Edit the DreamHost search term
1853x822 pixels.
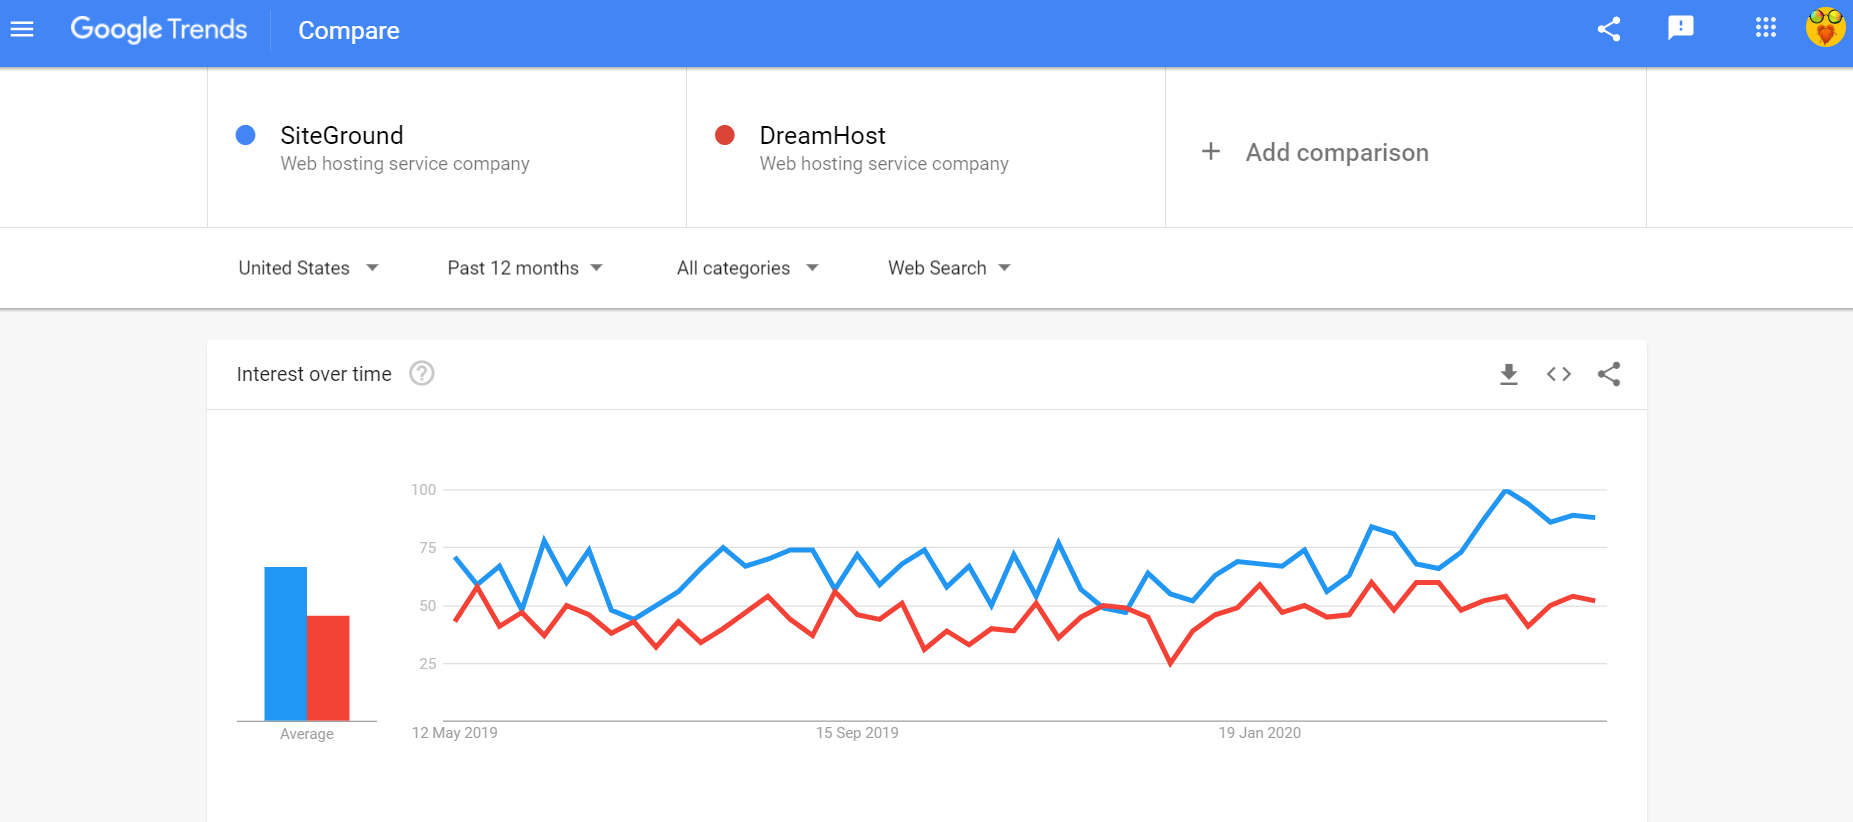[822, 135]
